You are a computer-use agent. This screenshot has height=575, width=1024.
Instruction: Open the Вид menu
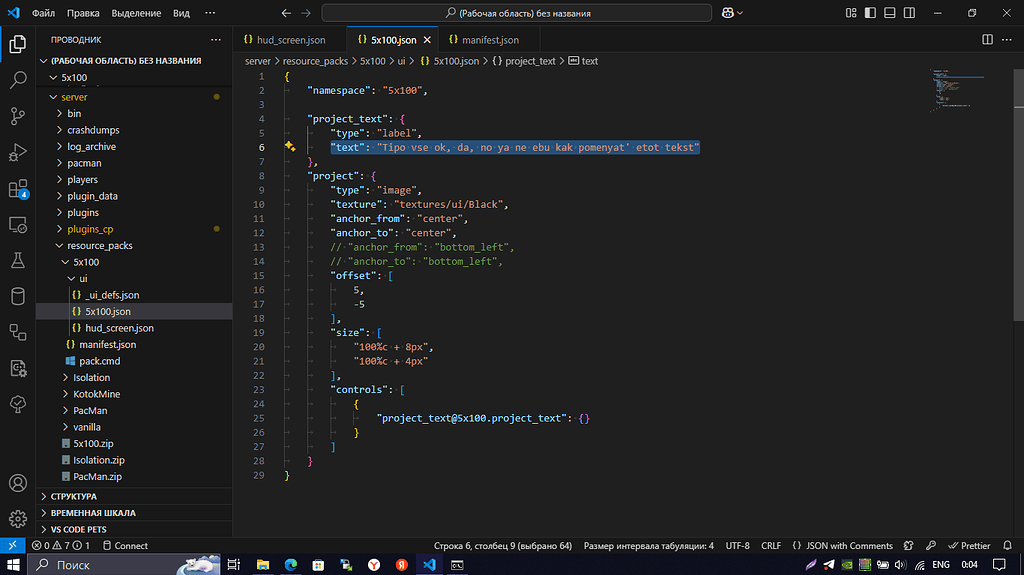[181, 13]
